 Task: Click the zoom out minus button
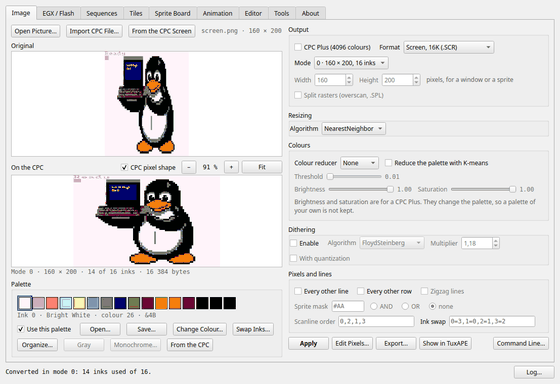coord(189,167)
